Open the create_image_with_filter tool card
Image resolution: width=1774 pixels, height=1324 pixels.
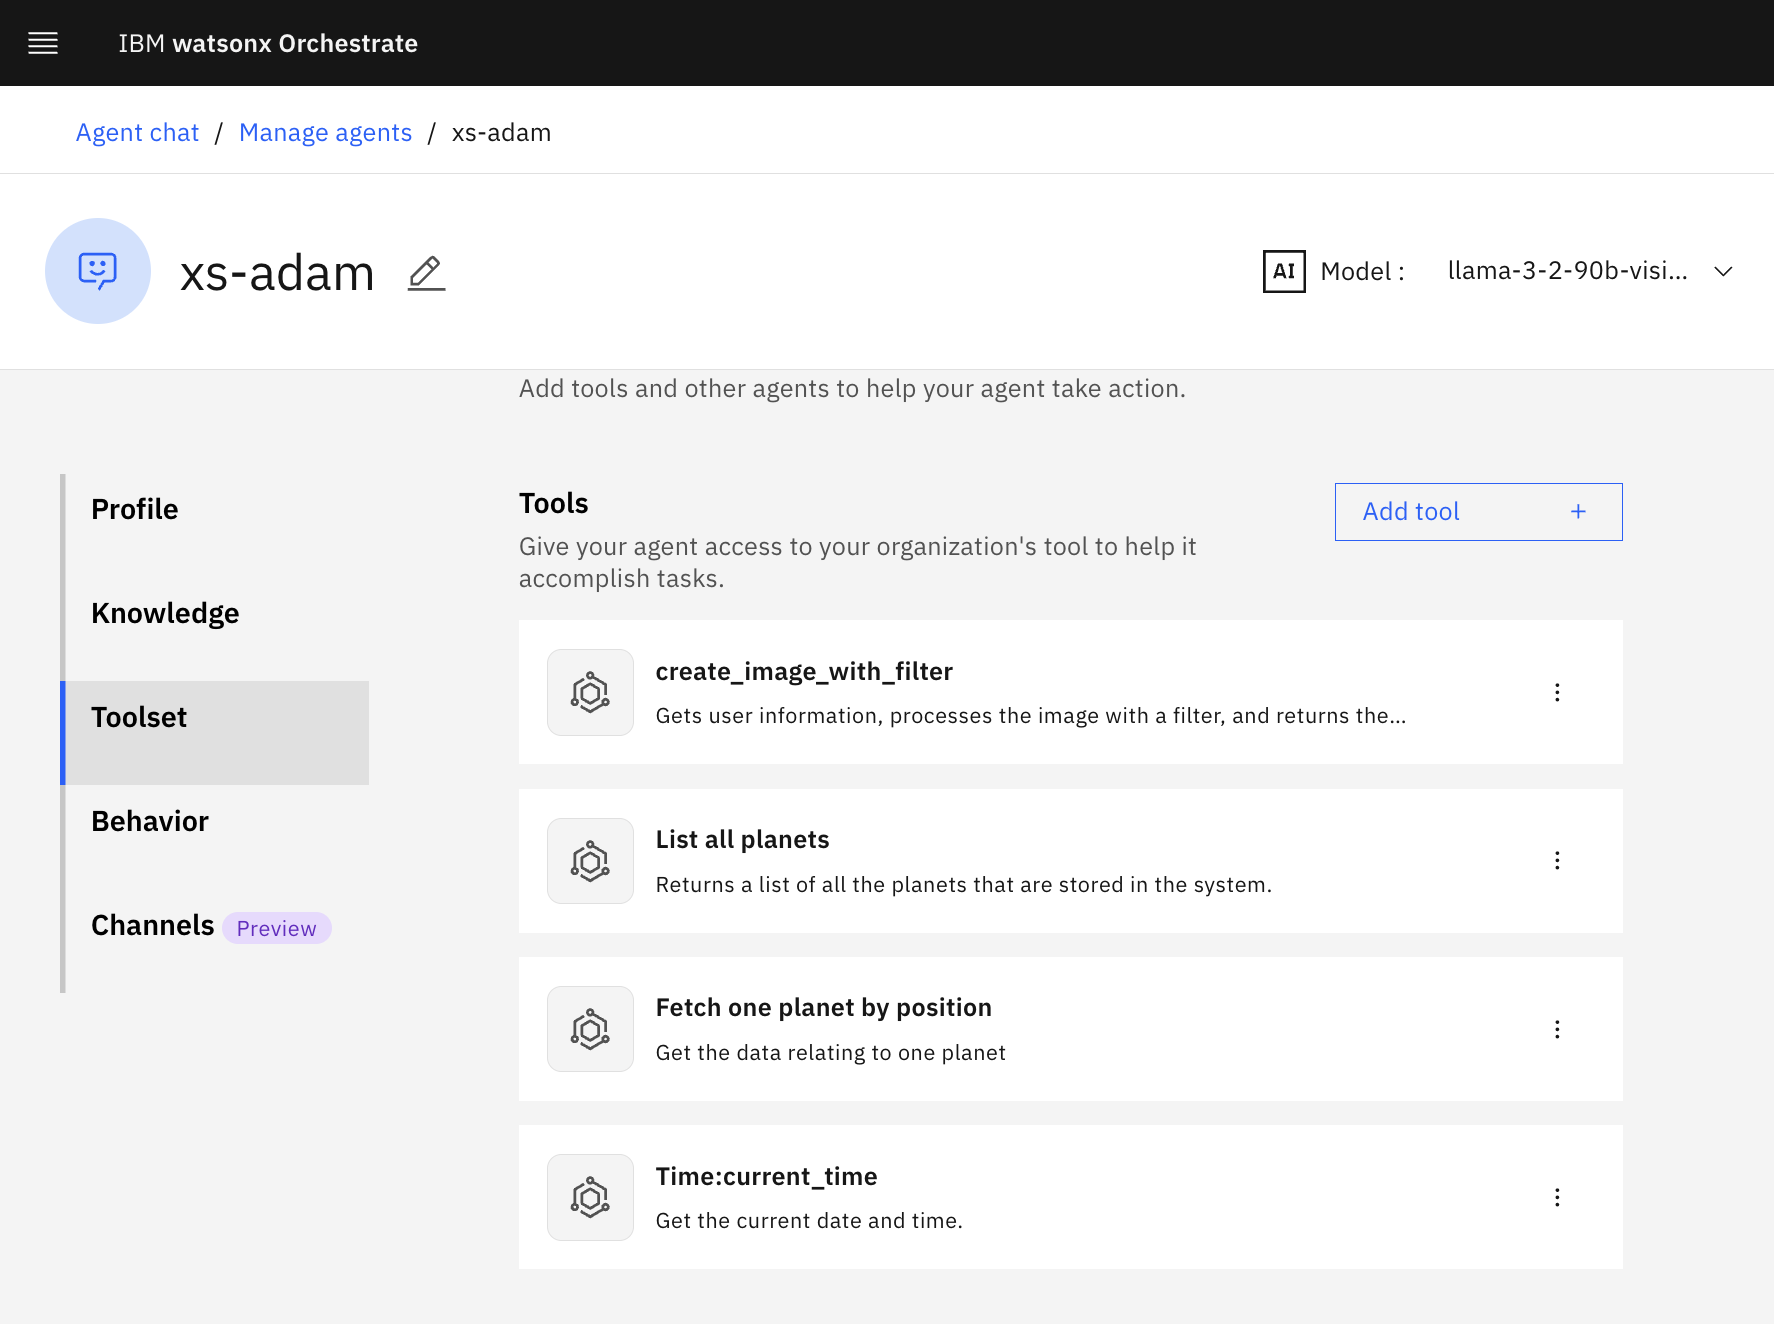[1070, 692]
